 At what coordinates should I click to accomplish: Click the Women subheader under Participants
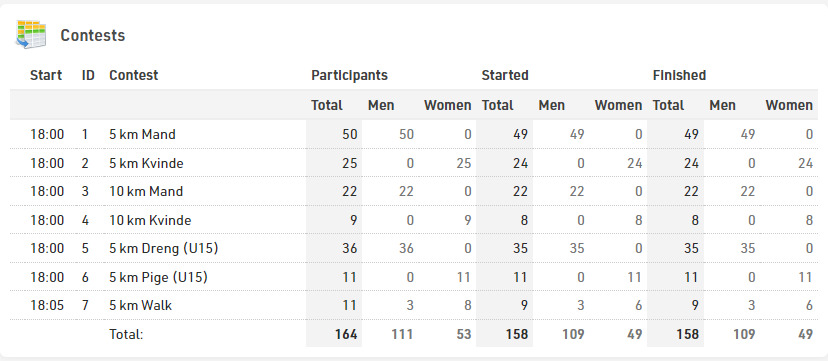click(447, 106)
